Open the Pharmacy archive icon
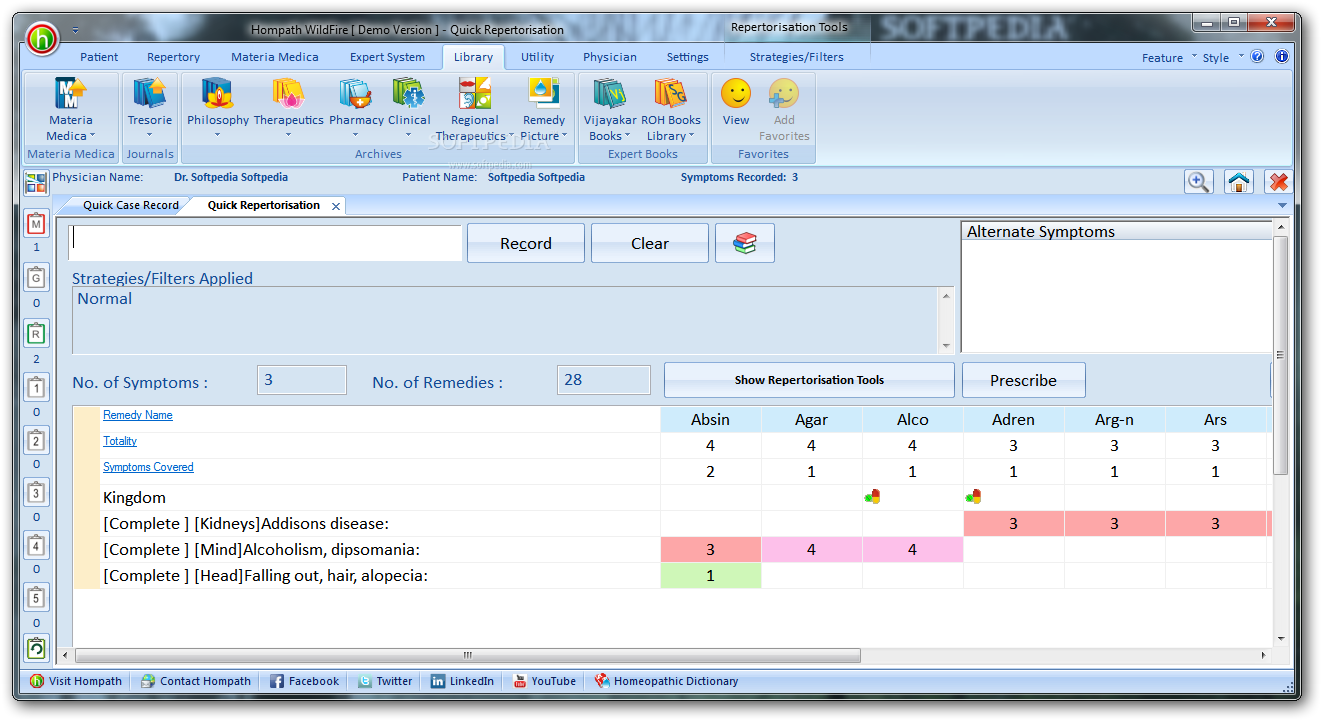Image resolution: width=1322 pixels, height=721 pixels. pos(356,94)
